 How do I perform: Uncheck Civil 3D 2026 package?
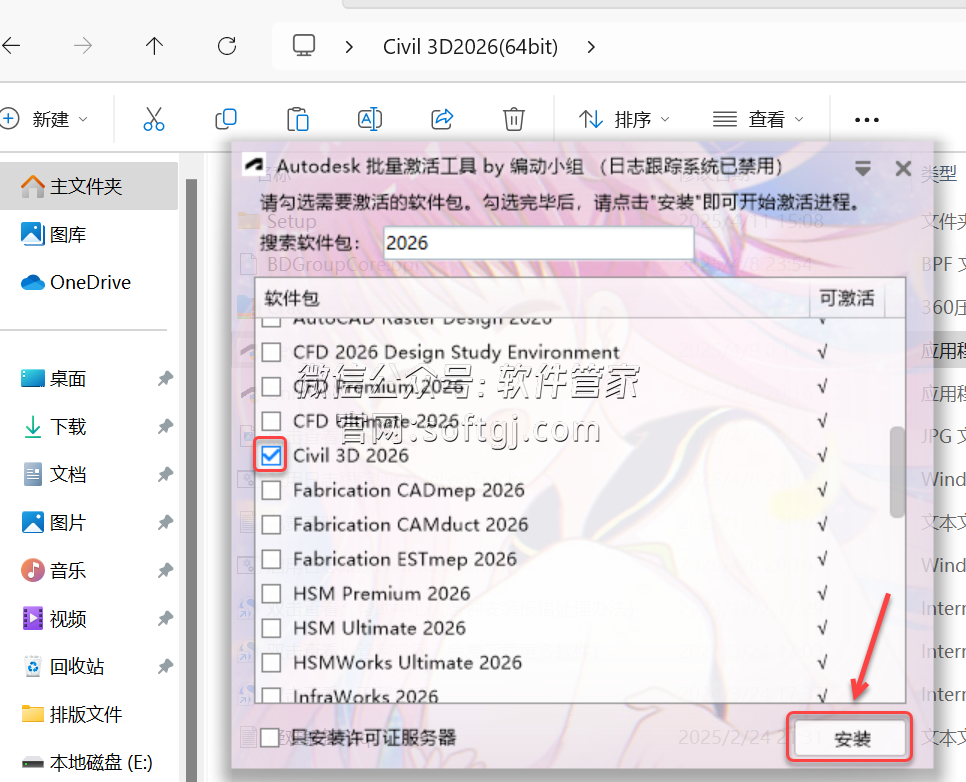point(271,456)
